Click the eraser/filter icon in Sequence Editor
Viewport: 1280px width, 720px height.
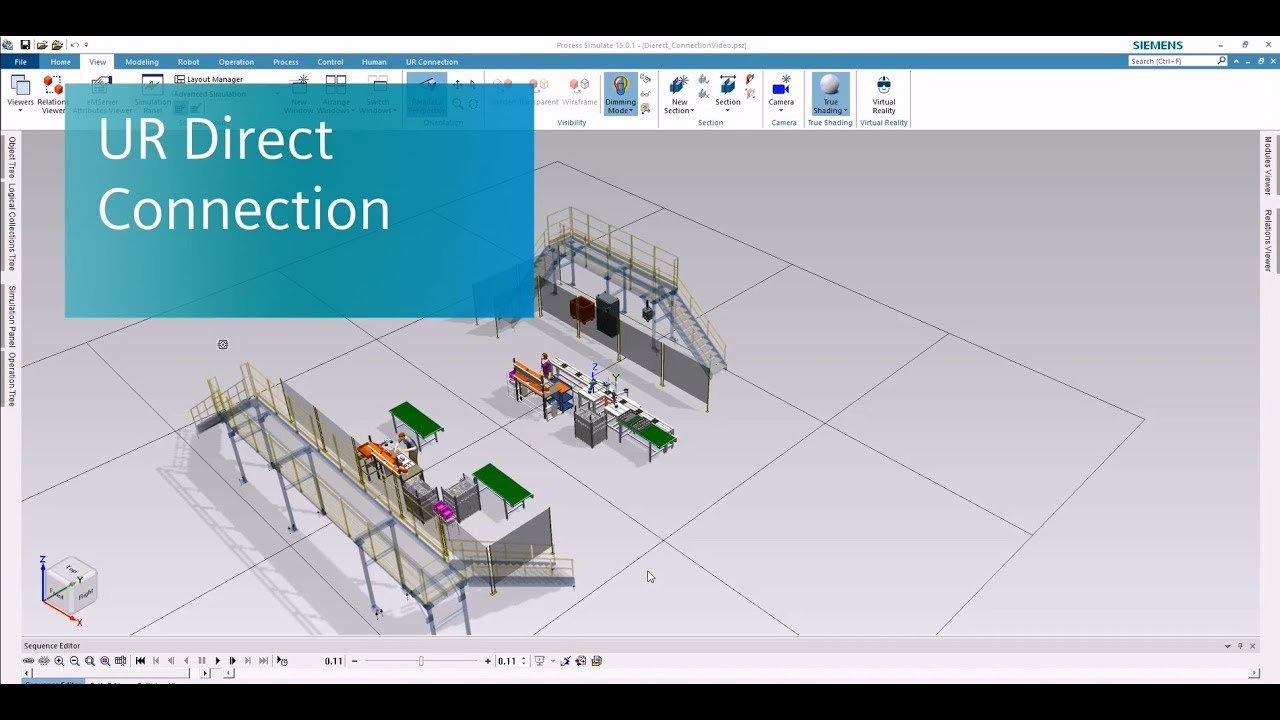[566, 661]
